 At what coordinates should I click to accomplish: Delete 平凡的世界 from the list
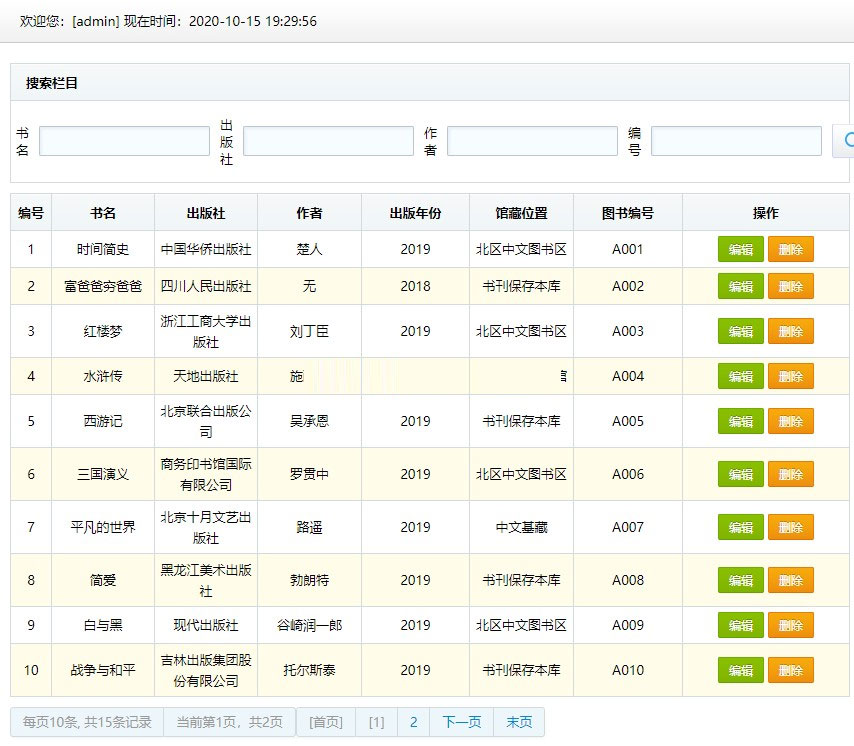790,528
